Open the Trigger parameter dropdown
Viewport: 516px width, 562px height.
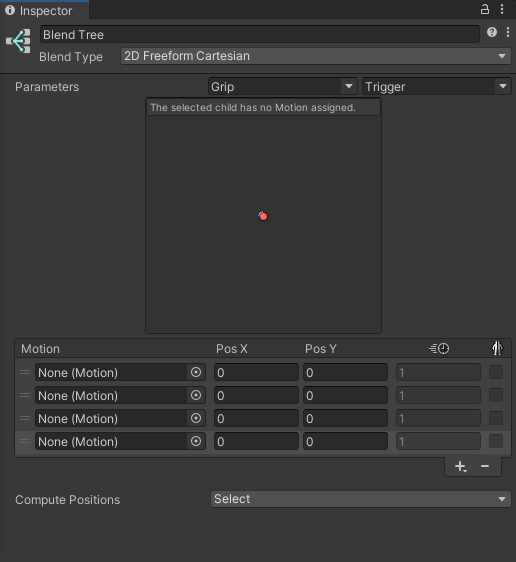[x=437, y=86]
